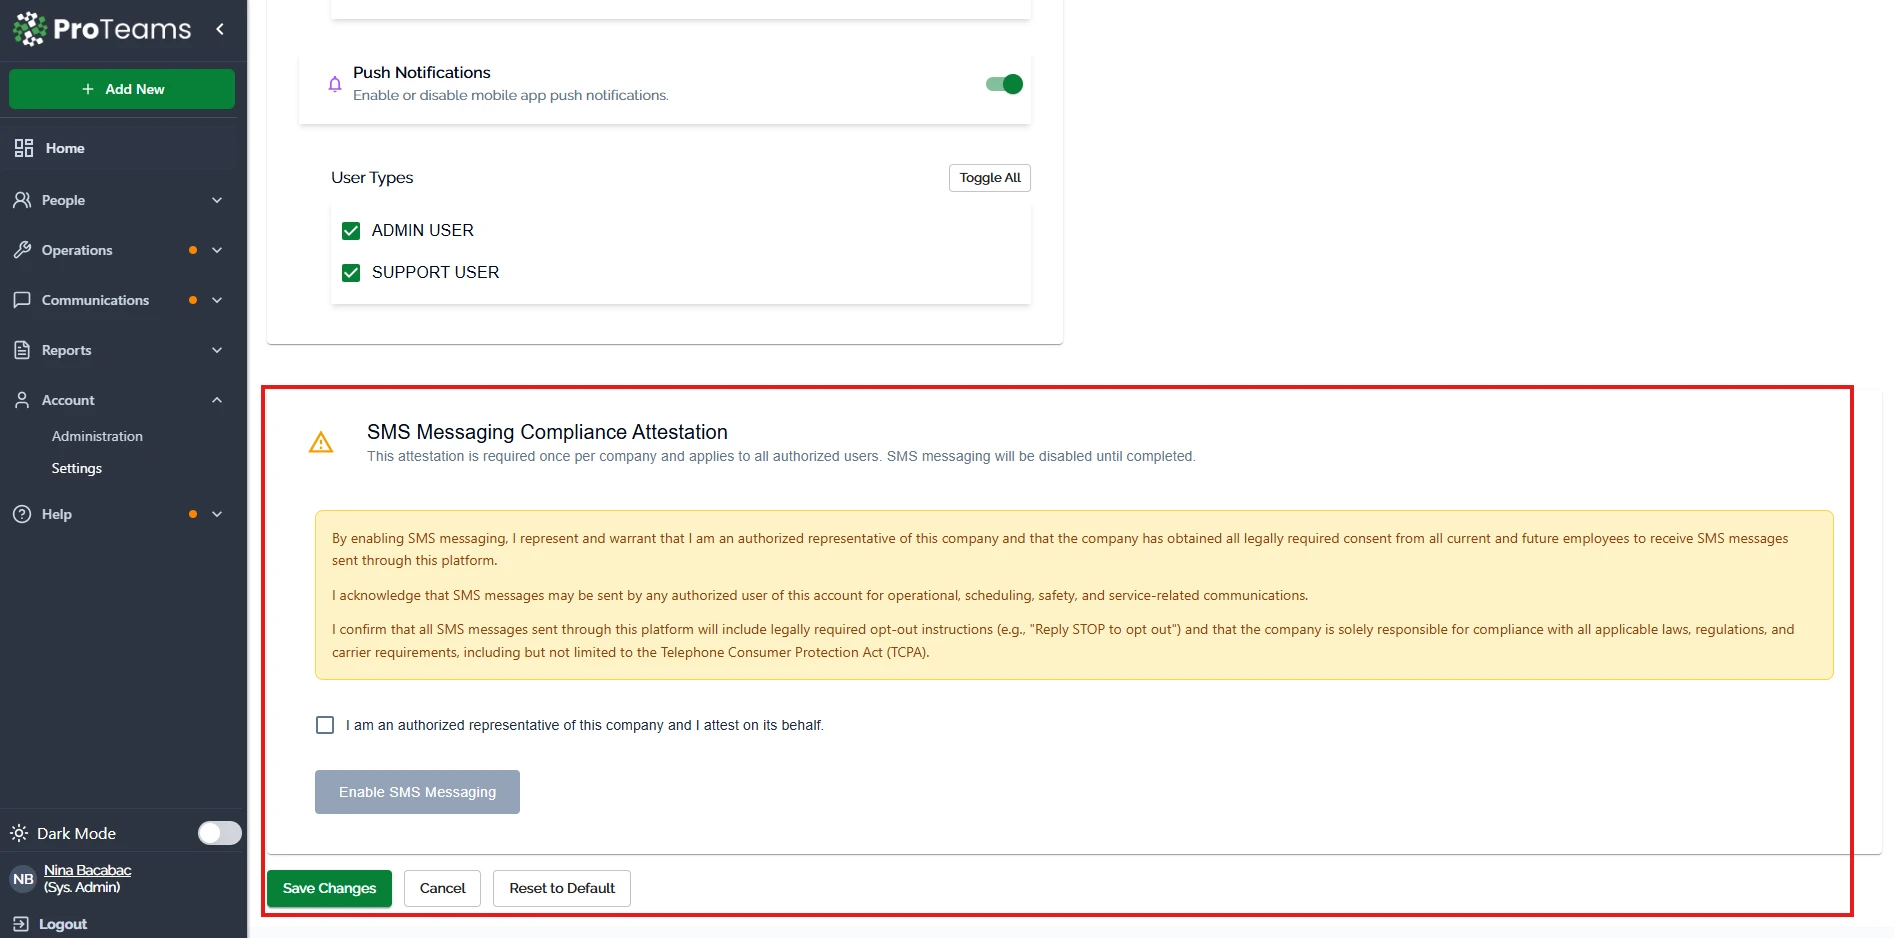Open the Nina Bacabac profile link
The height and width of the screenshot is (938, 1894).
point(88,870)
